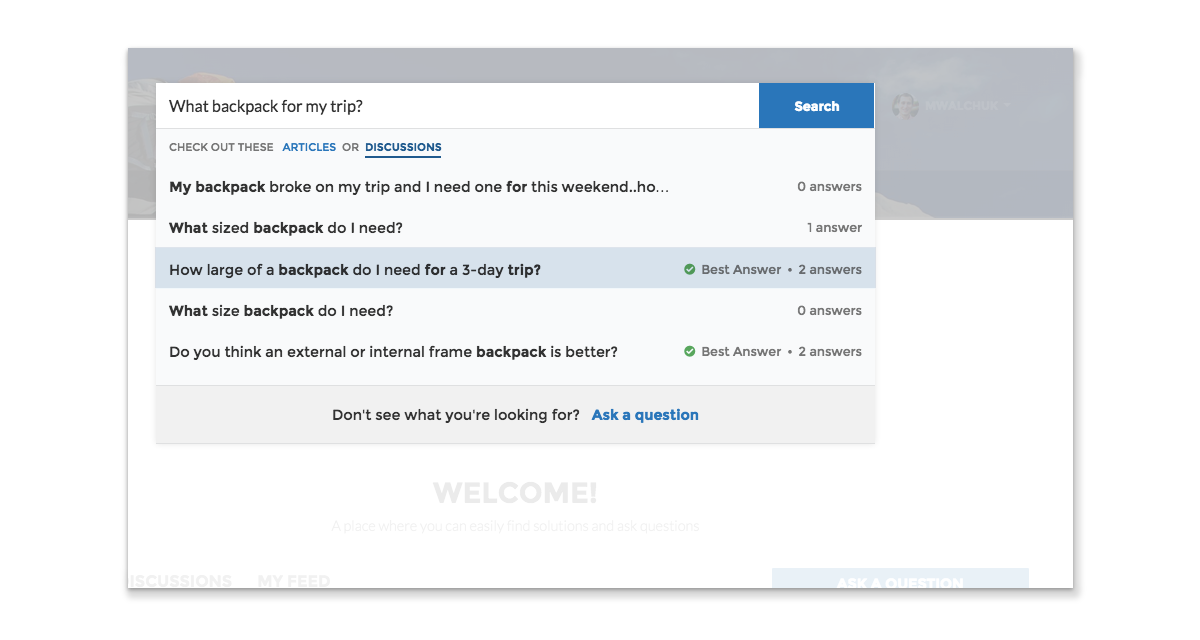1200x640 pixels.
Task: Focus the search box containing "What backpack for my trip?"
Action: 457,106
